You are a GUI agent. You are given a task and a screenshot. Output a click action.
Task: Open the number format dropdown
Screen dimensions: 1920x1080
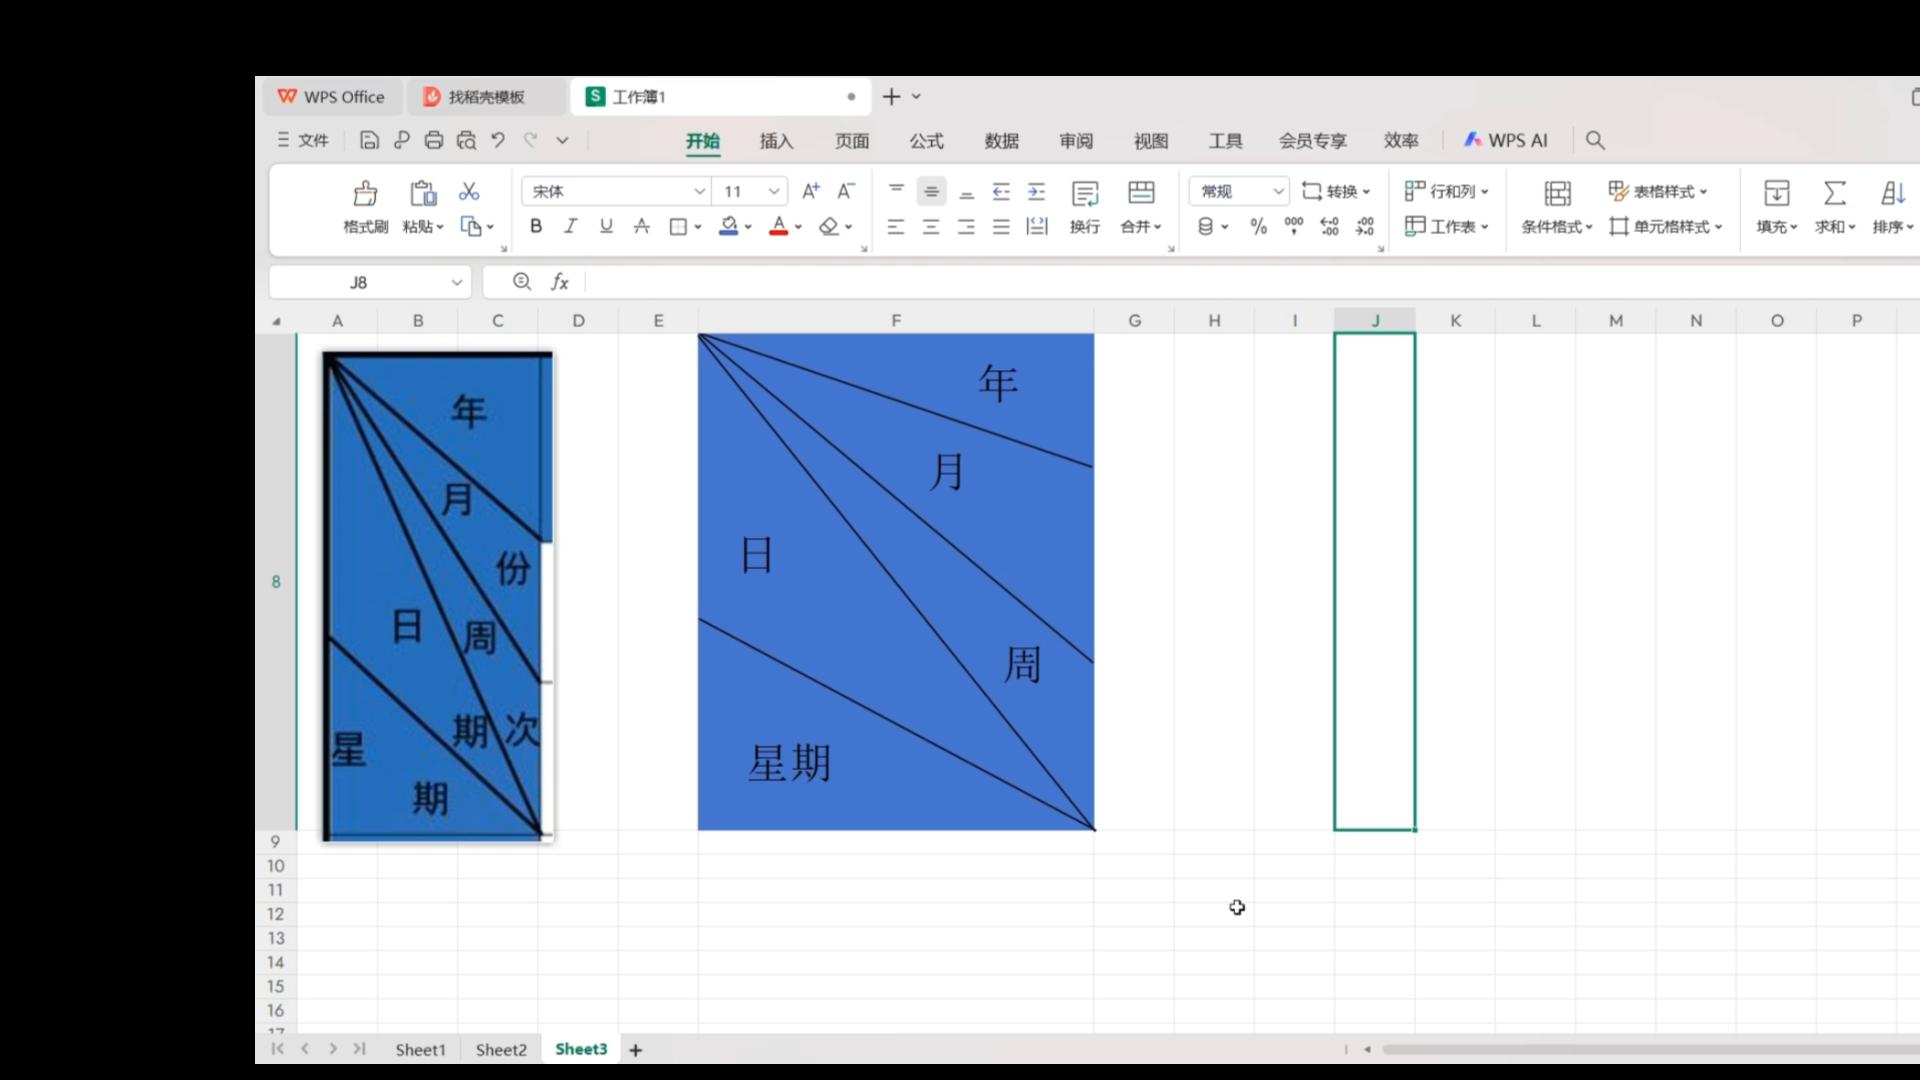coord(1277,191)
